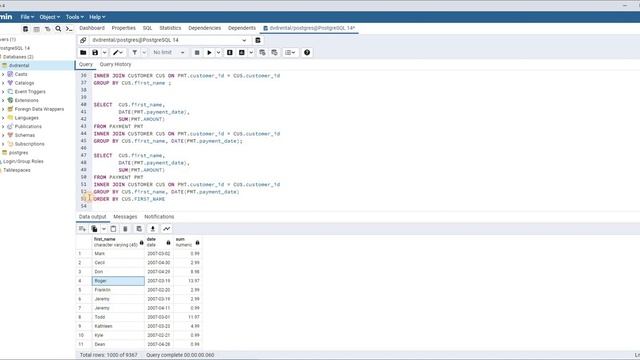
Task: Select the postgres database in tree
Action: (x=18, y=153)
